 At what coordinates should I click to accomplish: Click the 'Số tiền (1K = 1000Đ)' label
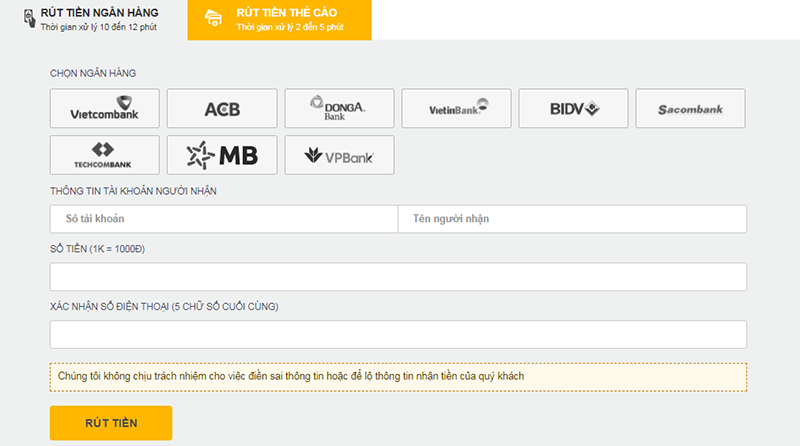coord(97,249)
